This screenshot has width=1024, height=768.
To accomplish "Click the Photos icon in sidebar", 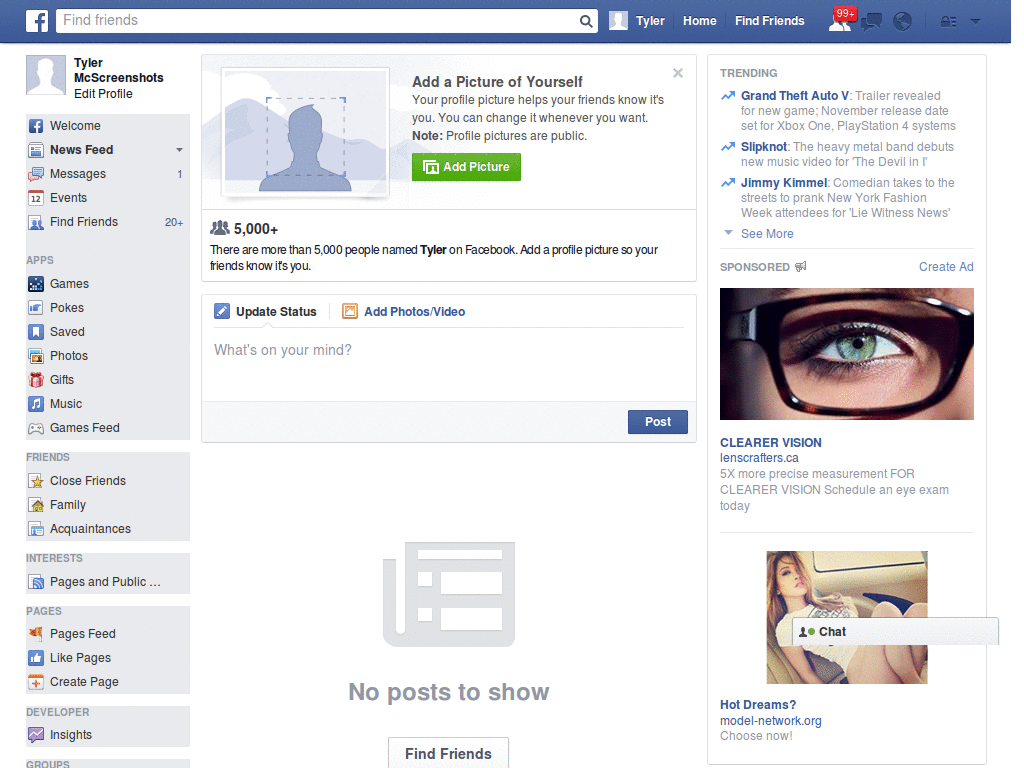I will 36,356.
